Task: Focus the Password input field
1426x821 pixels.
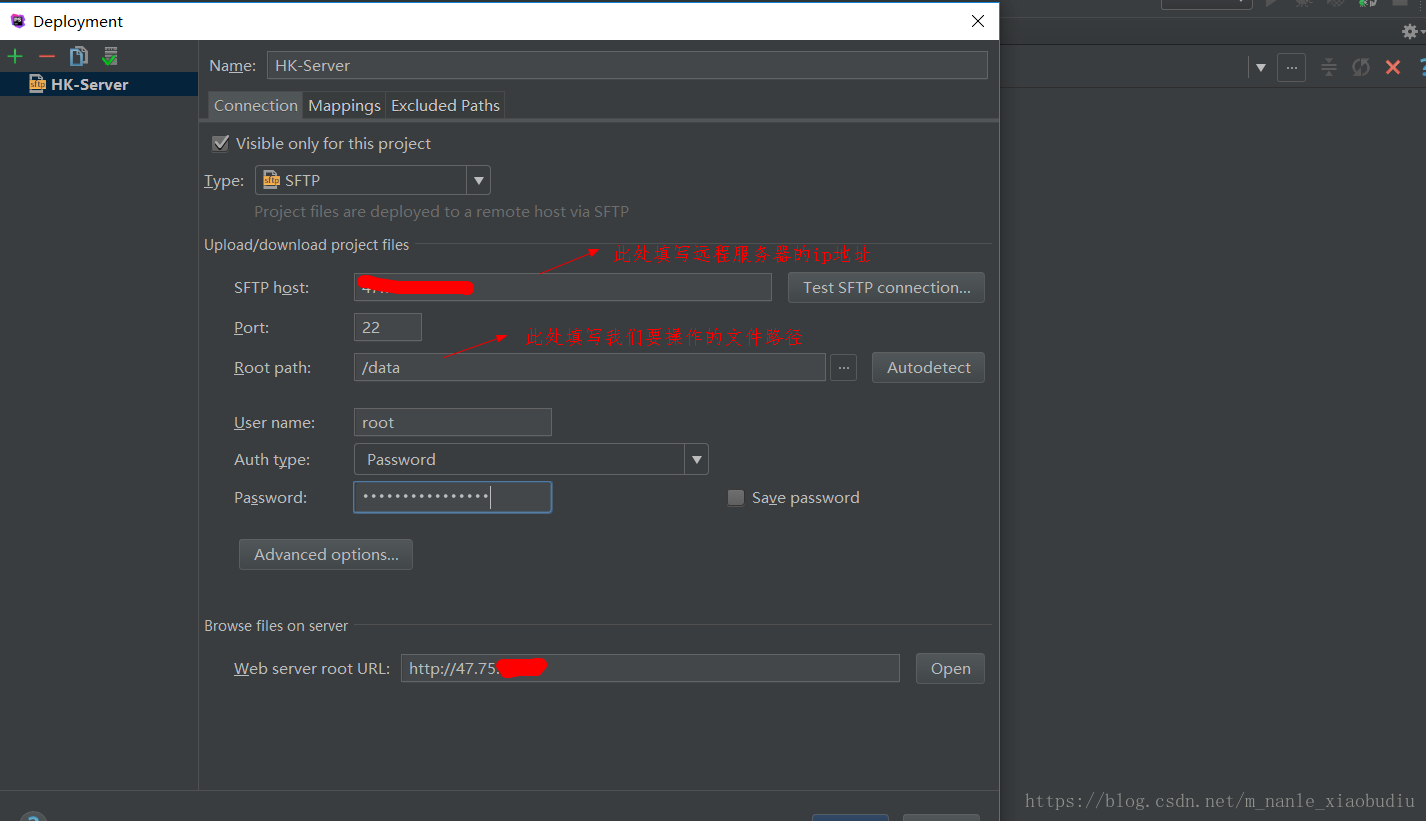Action: point(453,497)
